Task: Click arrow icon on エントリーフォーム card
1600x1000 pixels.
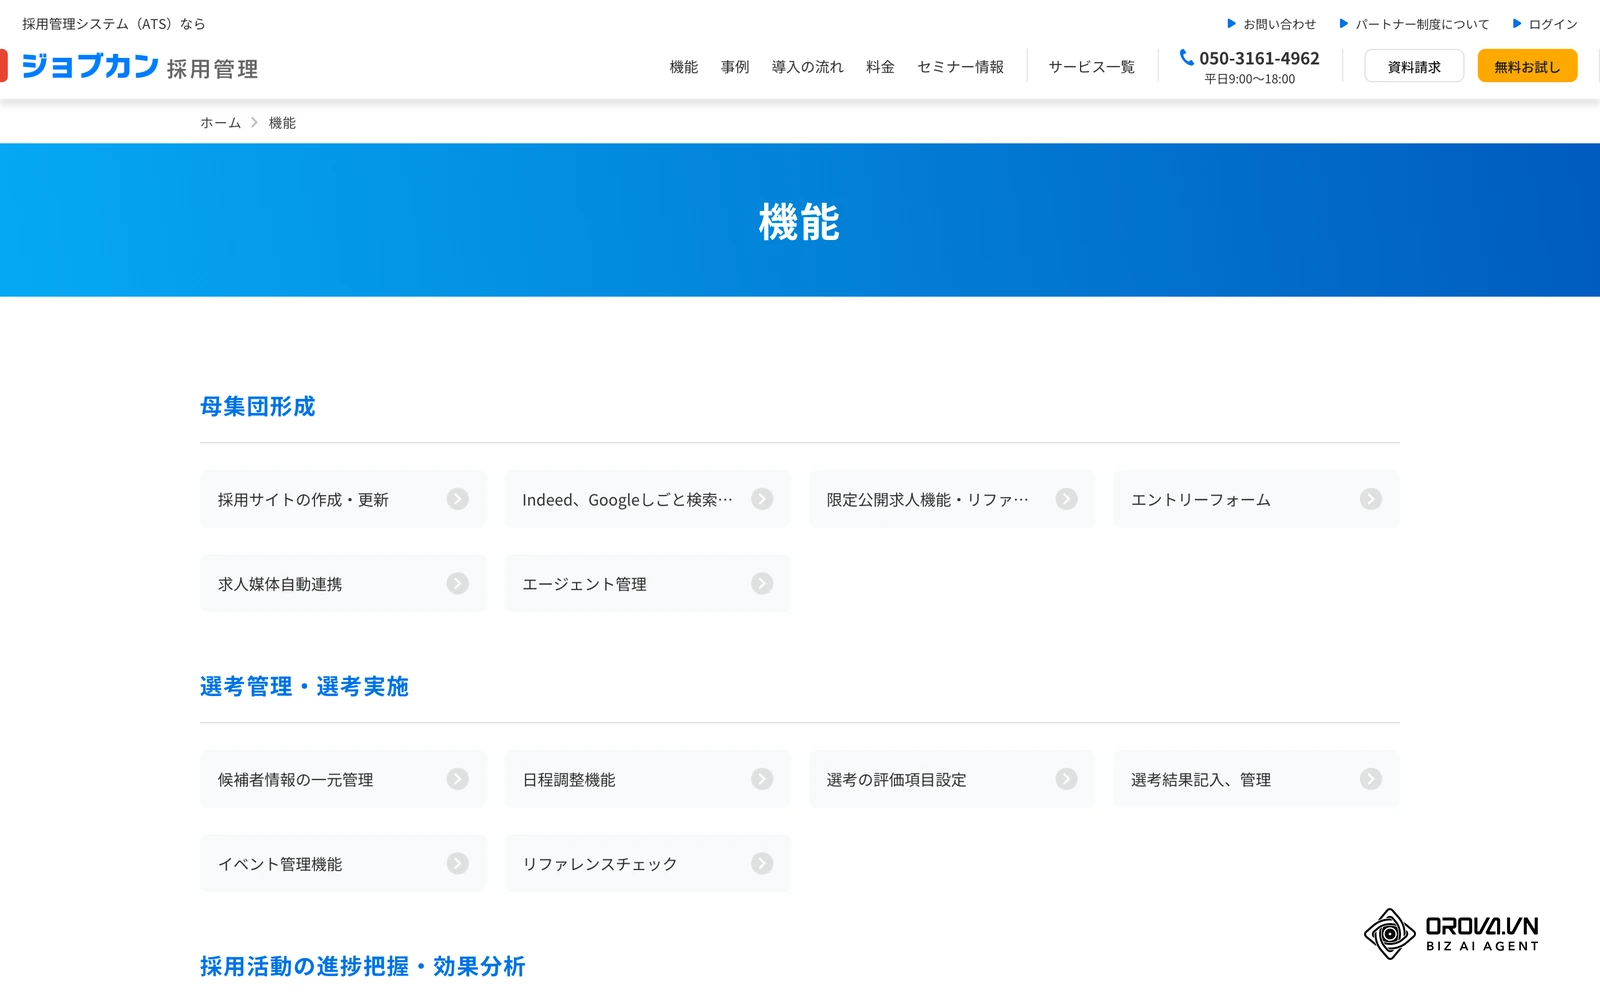Action: pyautogui.click(x=1371, y=499)
